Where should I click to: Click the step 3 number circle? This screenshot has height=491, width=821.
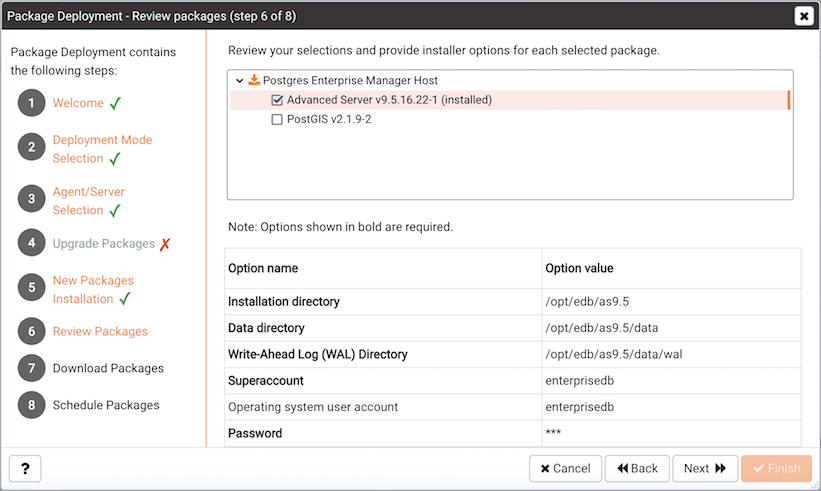pos(31,198)
